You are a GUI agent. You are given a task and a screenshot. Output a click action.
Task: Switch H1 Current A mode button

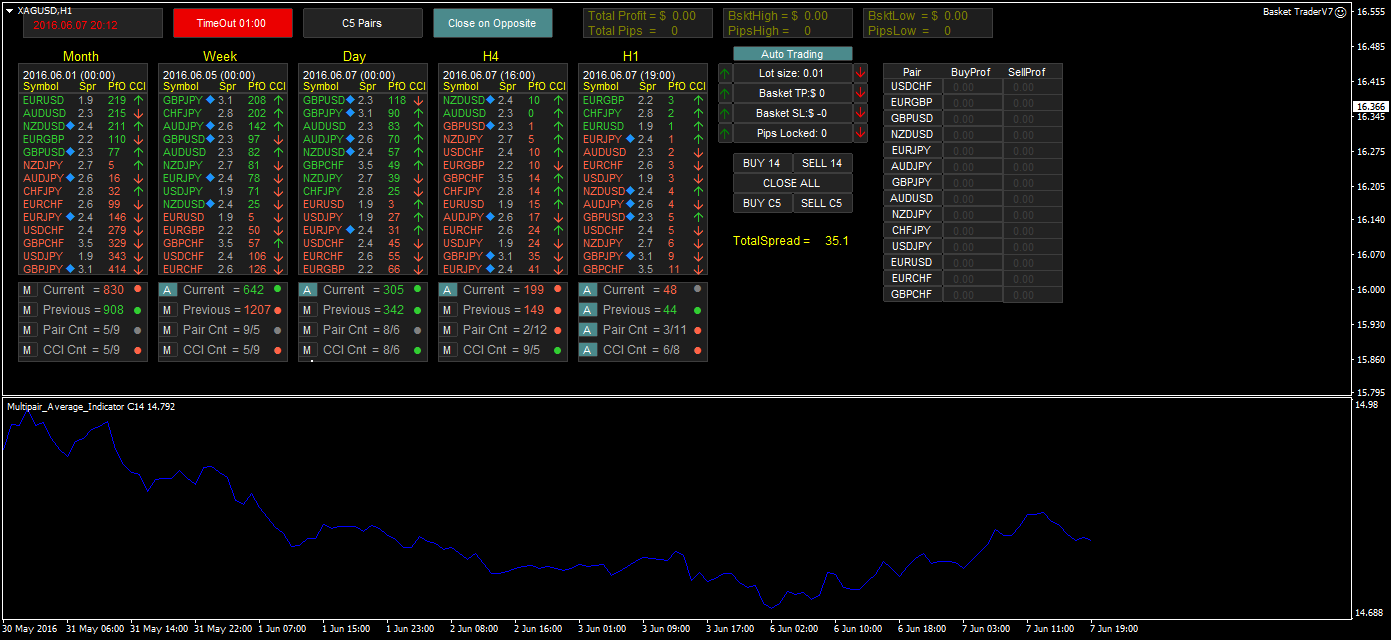pyautogui.click(x=588, y=290)
